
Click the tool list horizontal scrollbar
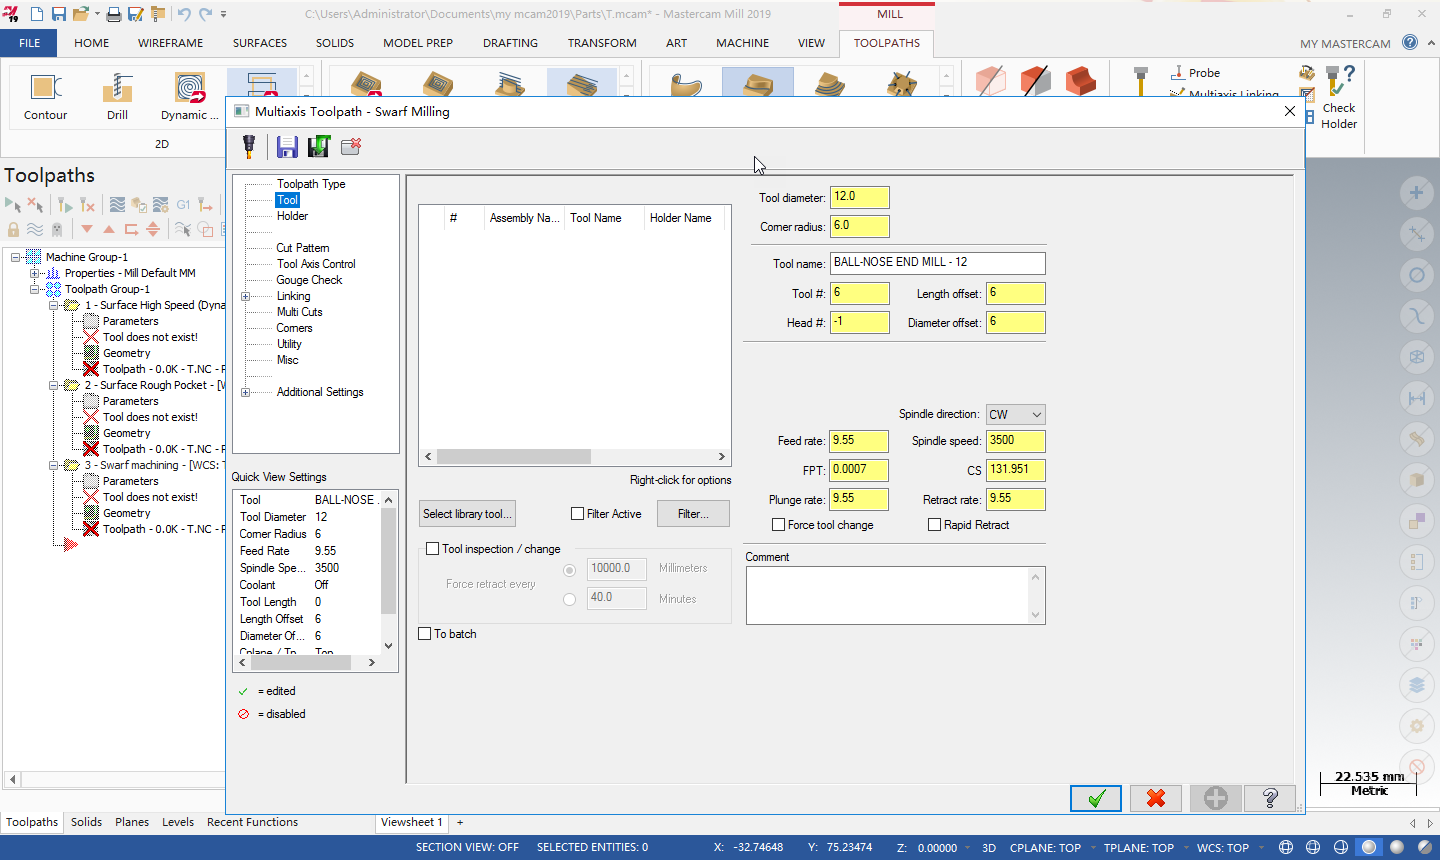tap(575, 456)
